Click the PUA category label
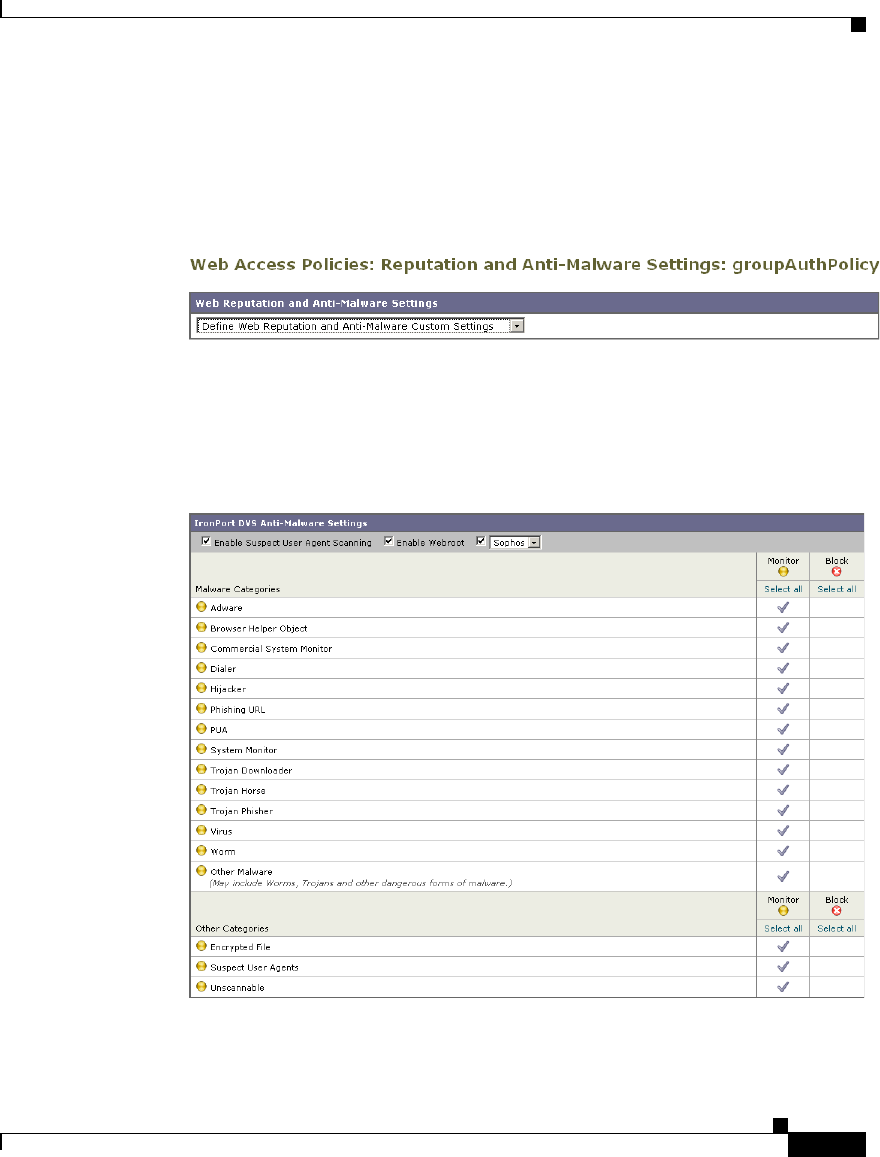The image size is (880, 1157). point(218,730)
